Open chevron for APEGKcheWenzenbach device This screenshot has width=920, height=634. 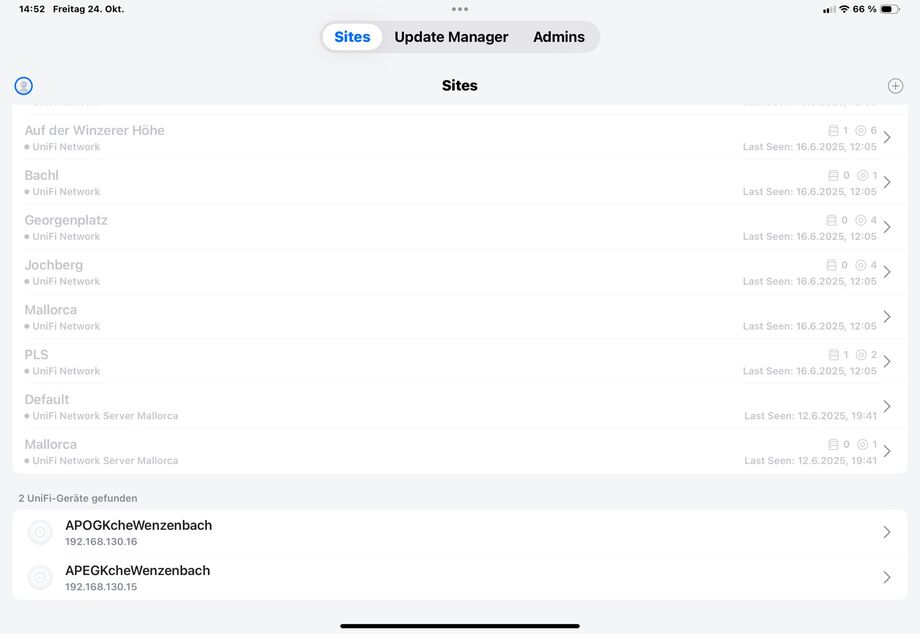pyautogui.click(x=887, y=577)
